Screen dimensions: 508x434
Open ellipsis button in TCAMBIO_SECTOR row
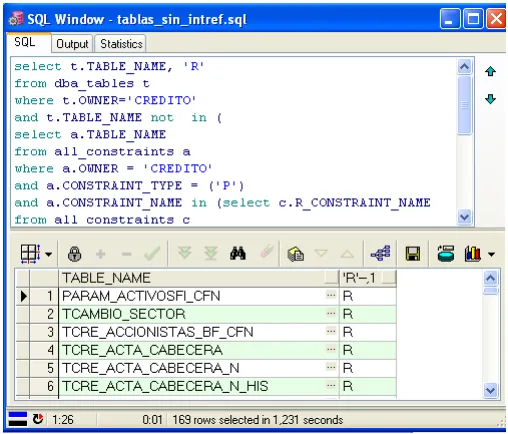pyautogui.click(x=331, y=313)
